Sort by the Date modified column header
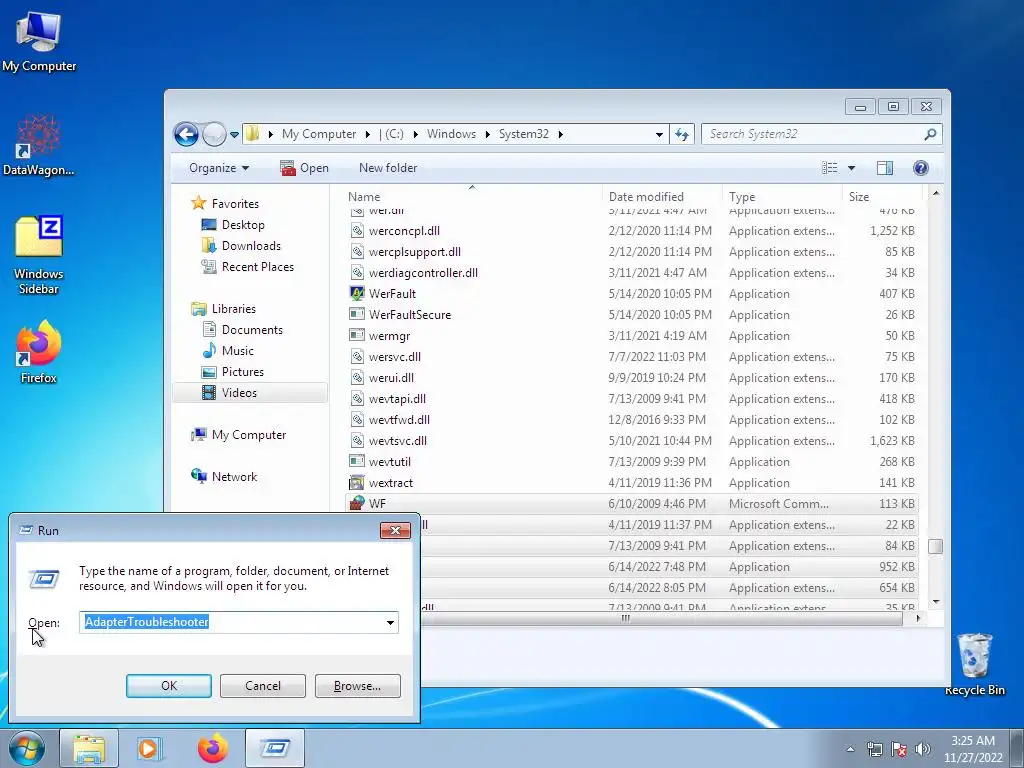The width and height of the screenshot is (1024, 768). click(662, 197)
